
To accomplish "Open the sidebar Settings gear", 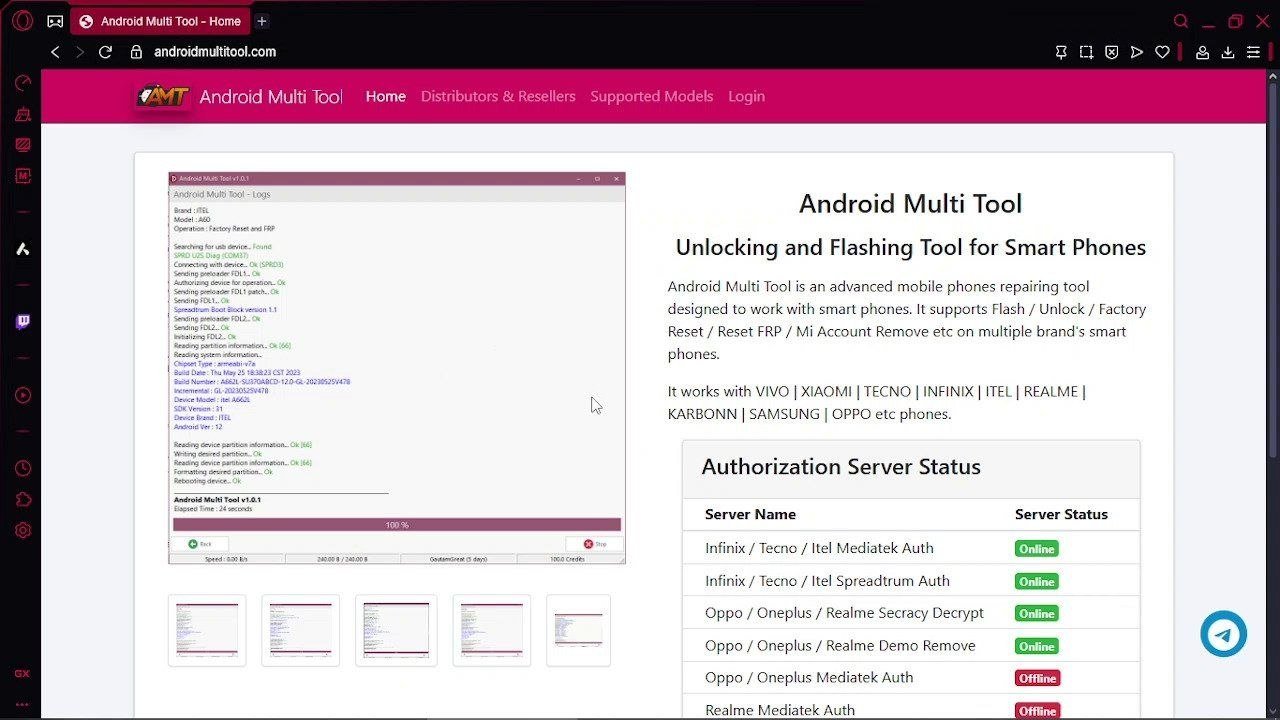I will (22, 531).
